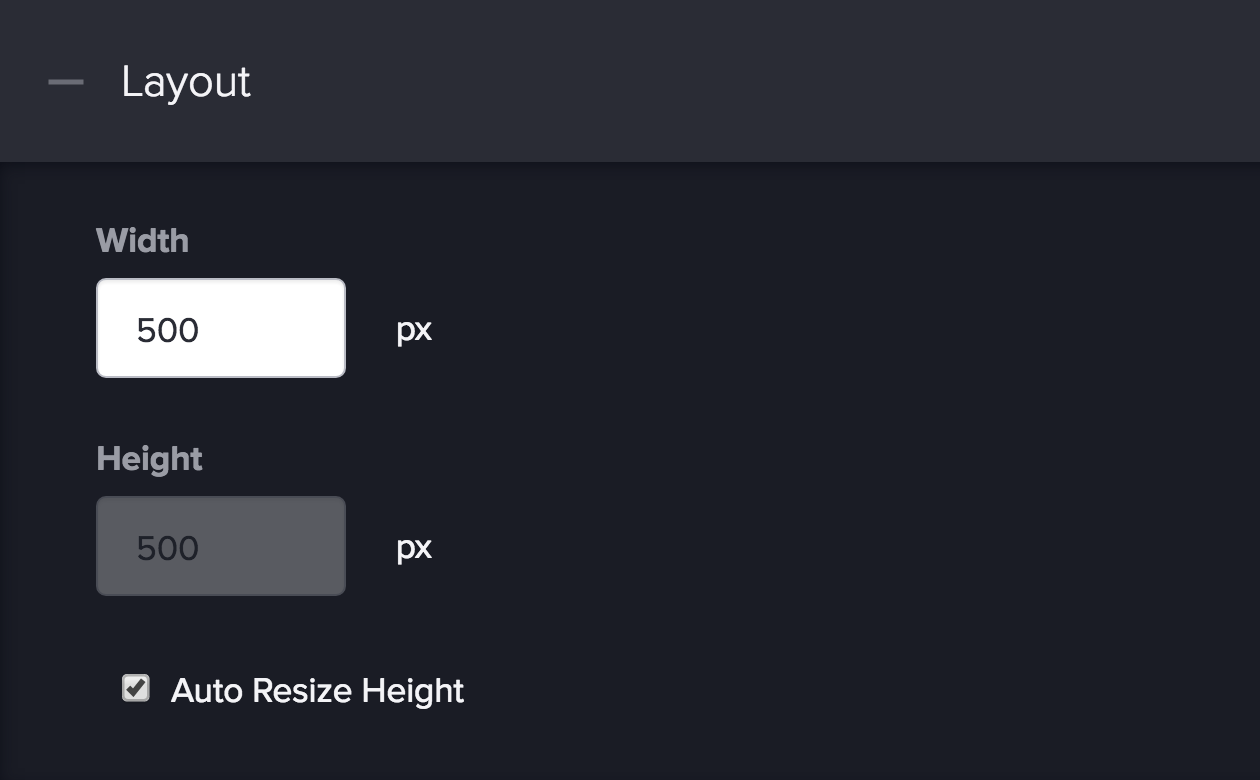The height and width of the screenshot is (780, 1260).
Task: Click the Width label
Action: (x=142, y=241)
